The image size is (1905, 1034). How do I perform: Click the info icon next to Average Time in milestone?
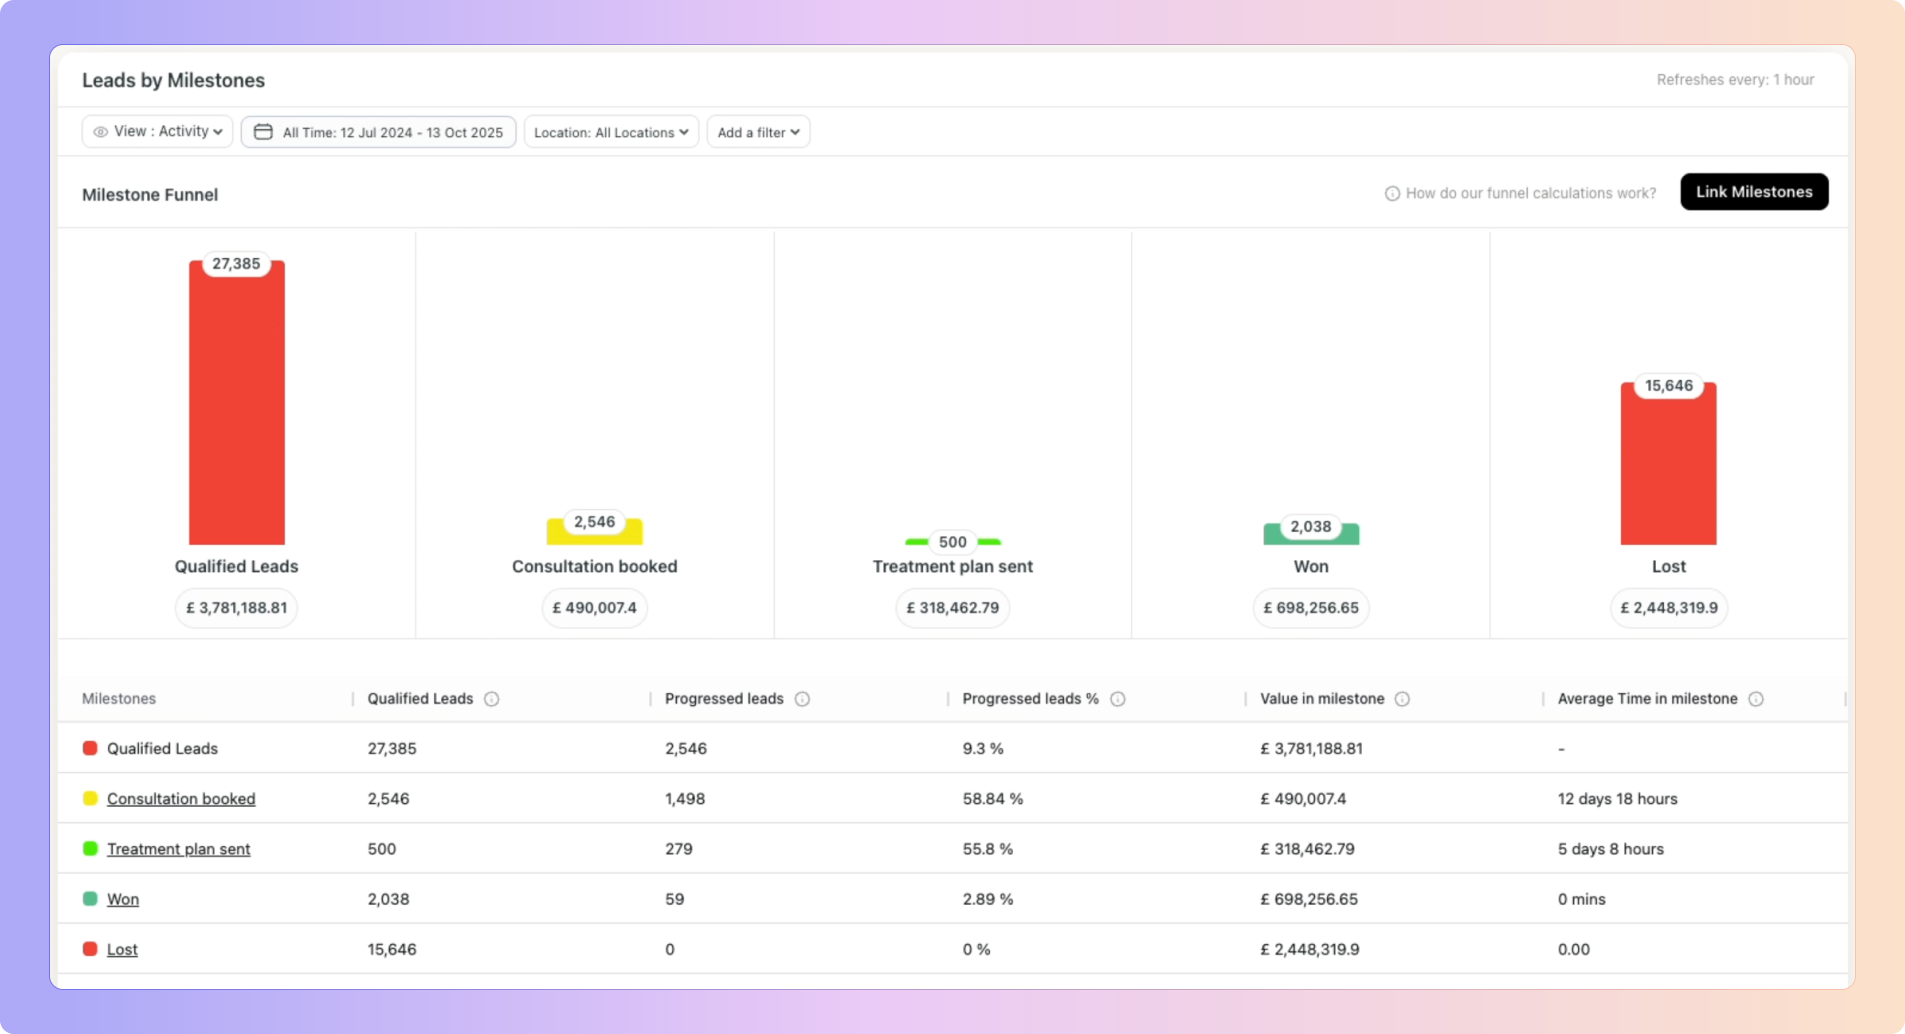click(1756, 699)
